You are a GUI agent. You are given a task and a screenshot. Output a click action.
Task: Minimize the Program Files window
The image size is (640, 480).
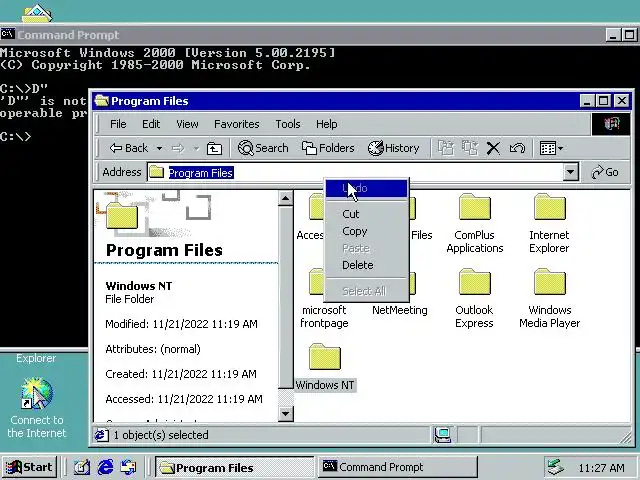pyautogui.click(x=587, y=100)
